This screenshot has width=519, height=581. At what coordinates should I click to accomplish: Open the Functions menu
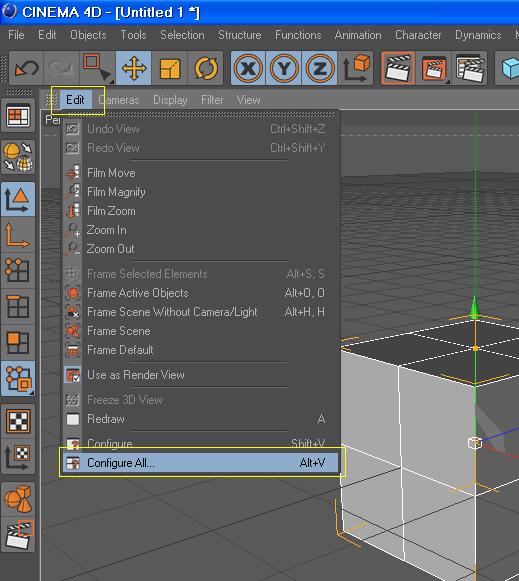coord(298,35)
